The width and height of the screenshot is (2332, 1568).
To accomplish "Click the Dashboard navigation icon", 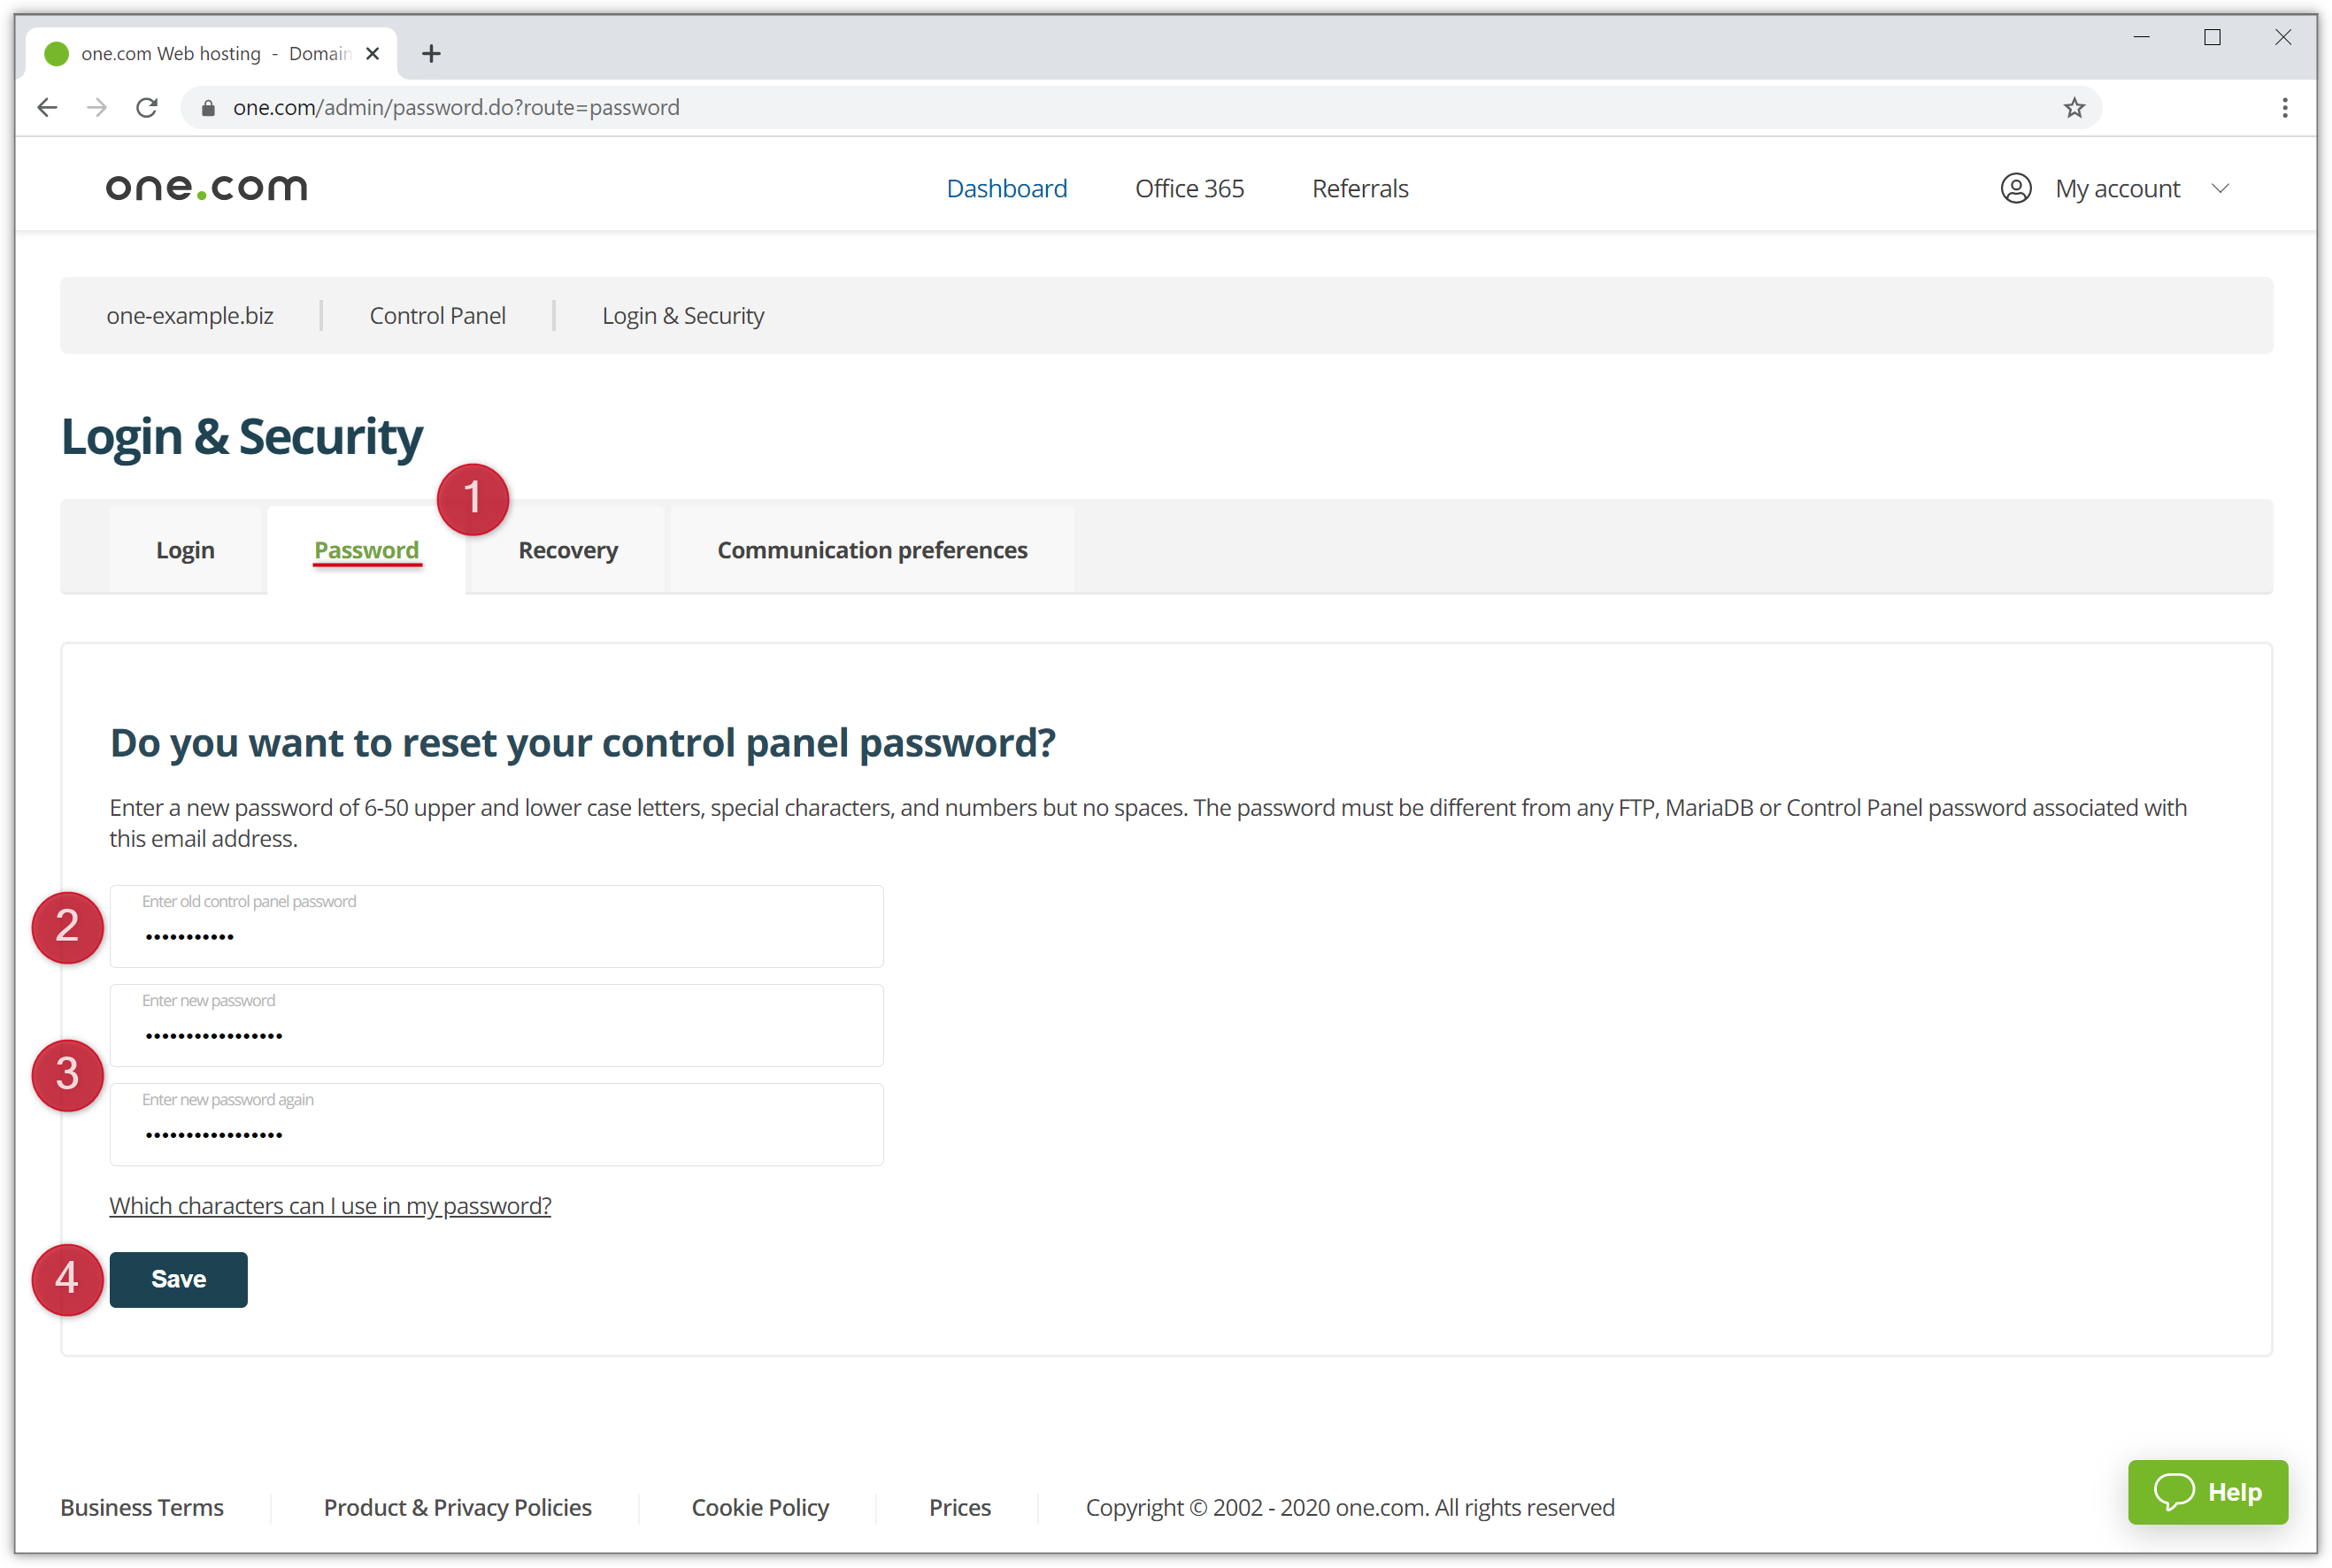I will (1006, 188).
